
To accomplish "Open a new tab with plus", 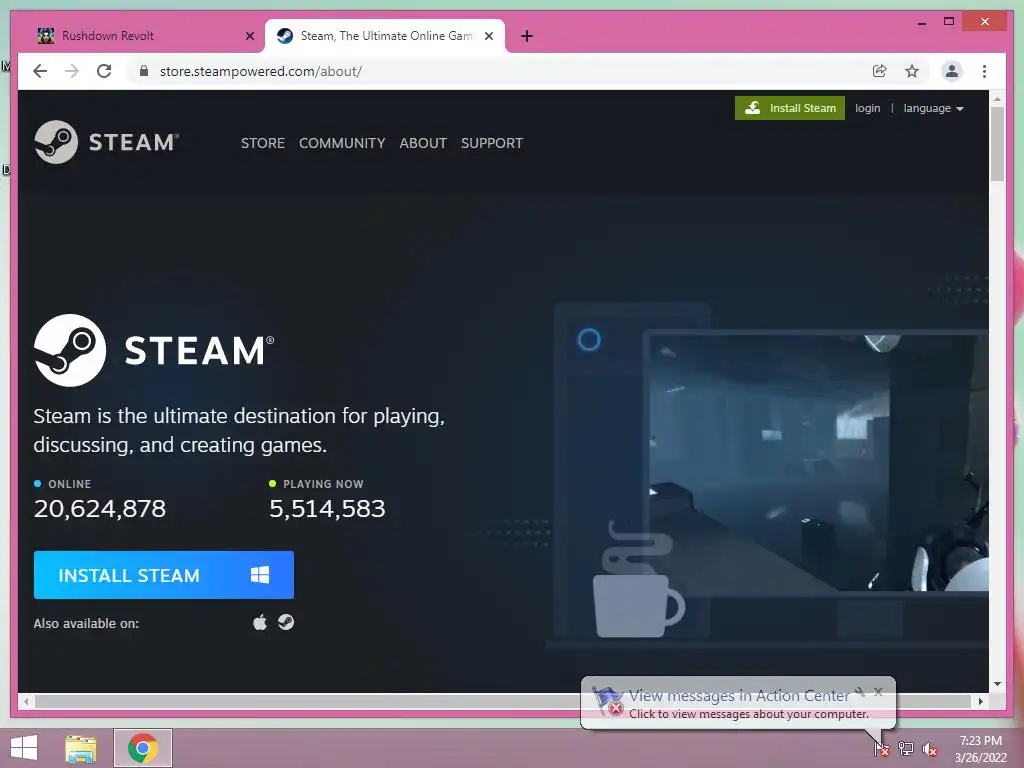I will click(x=527, y=36).
